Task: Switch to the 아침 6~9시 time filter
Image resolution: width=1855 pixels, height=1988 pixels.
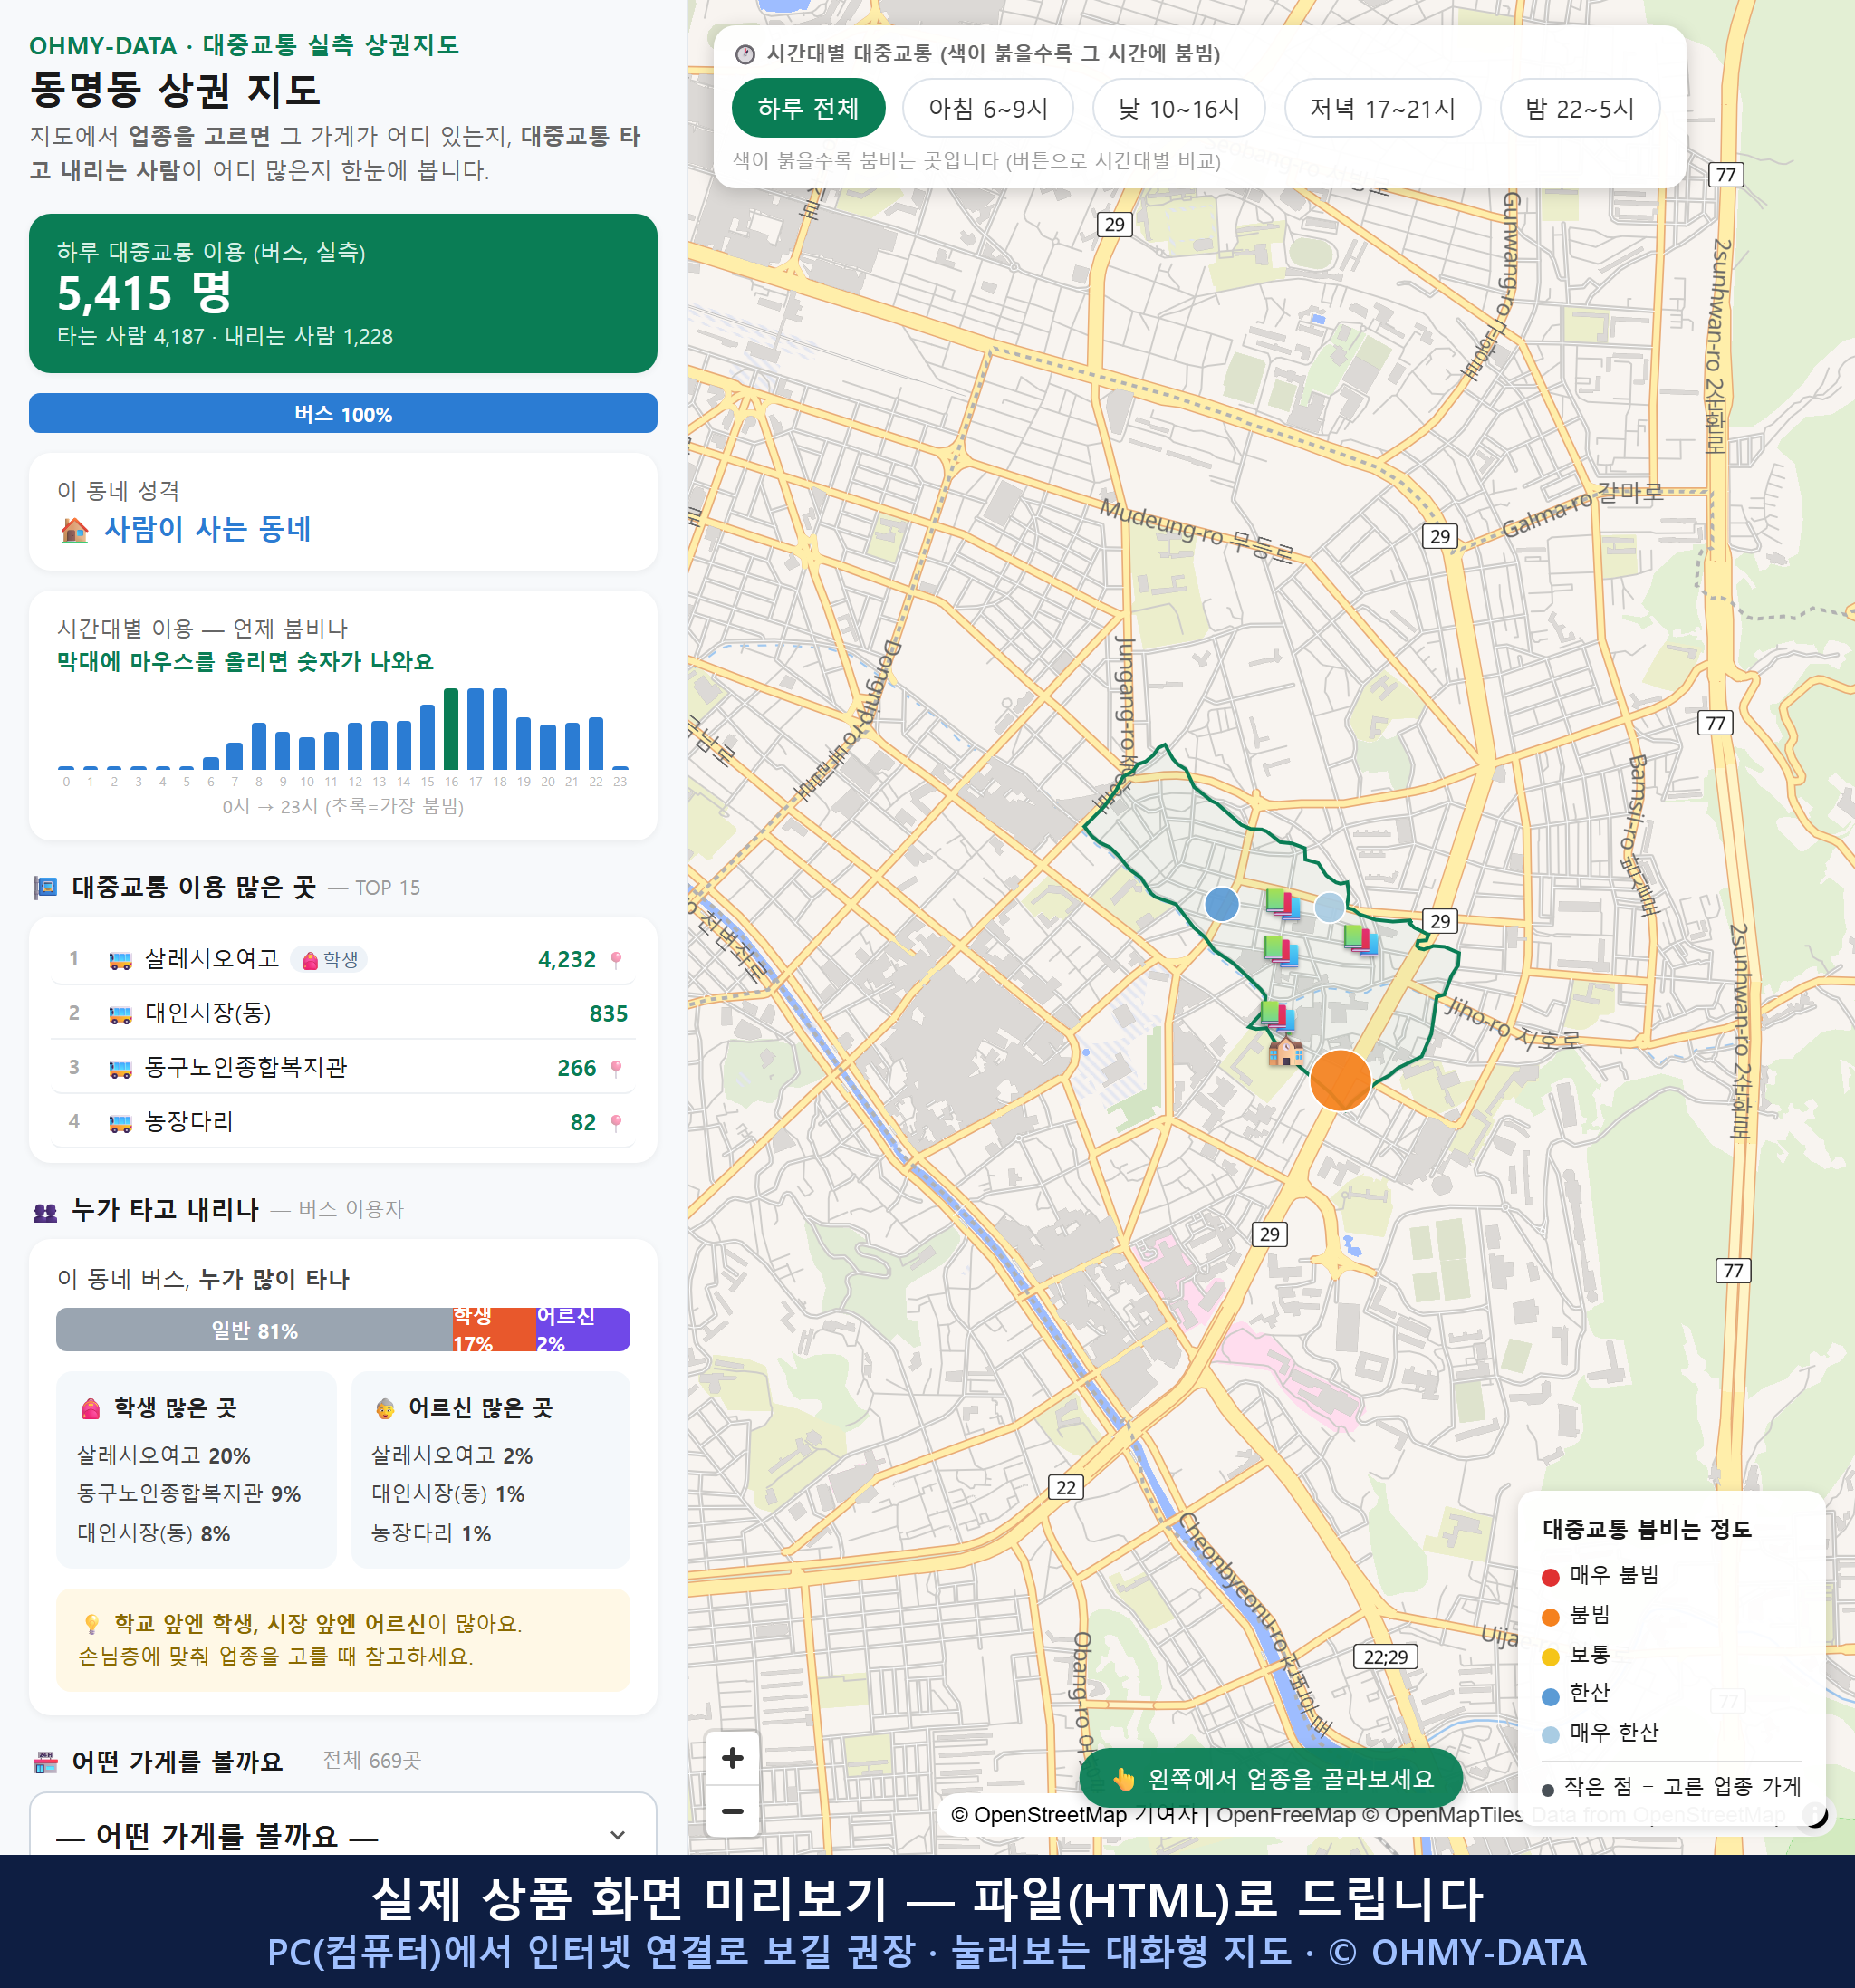Action: coord(987,108)
